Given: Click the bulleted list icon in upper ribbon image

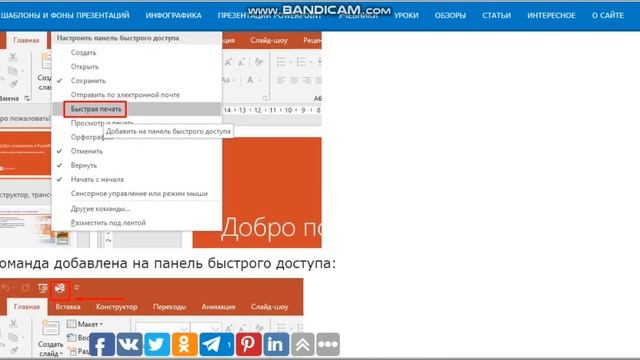Looking at the screenshot, I should (281, 62).
